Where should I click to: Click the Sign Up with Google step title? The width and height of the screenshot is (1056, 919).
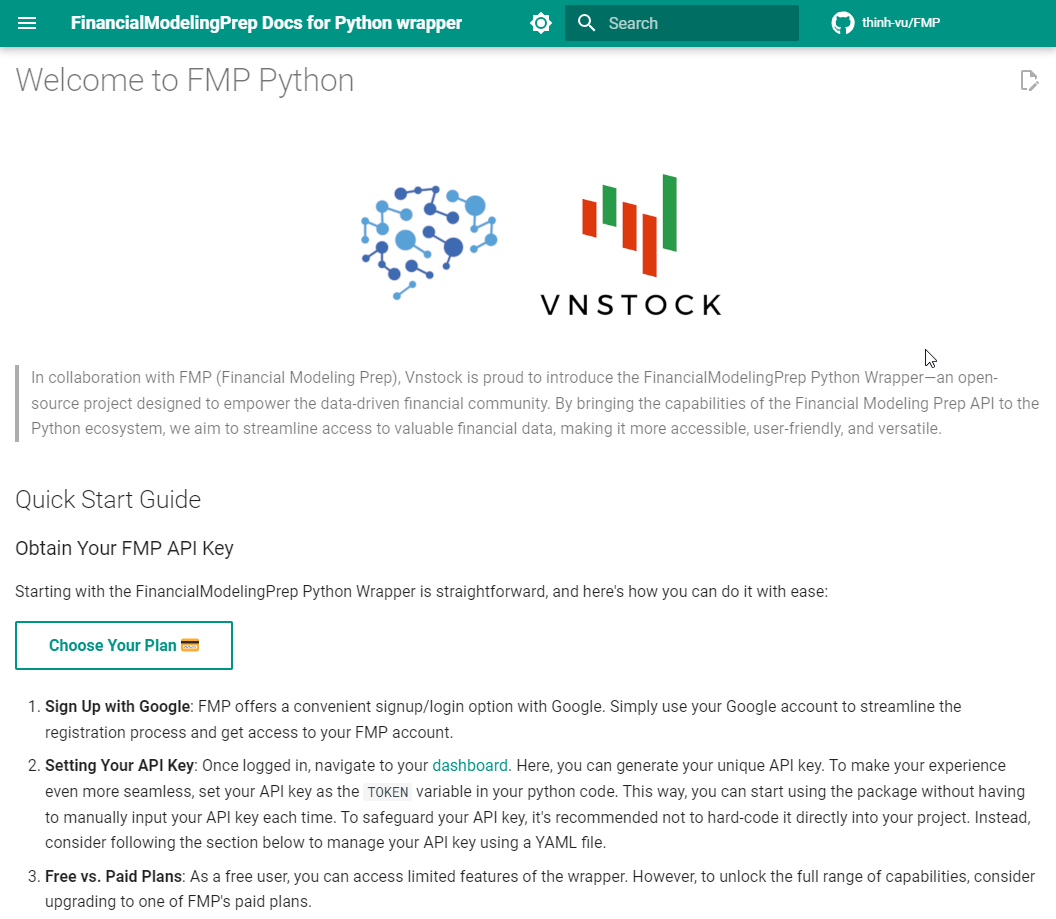[117, 706]
